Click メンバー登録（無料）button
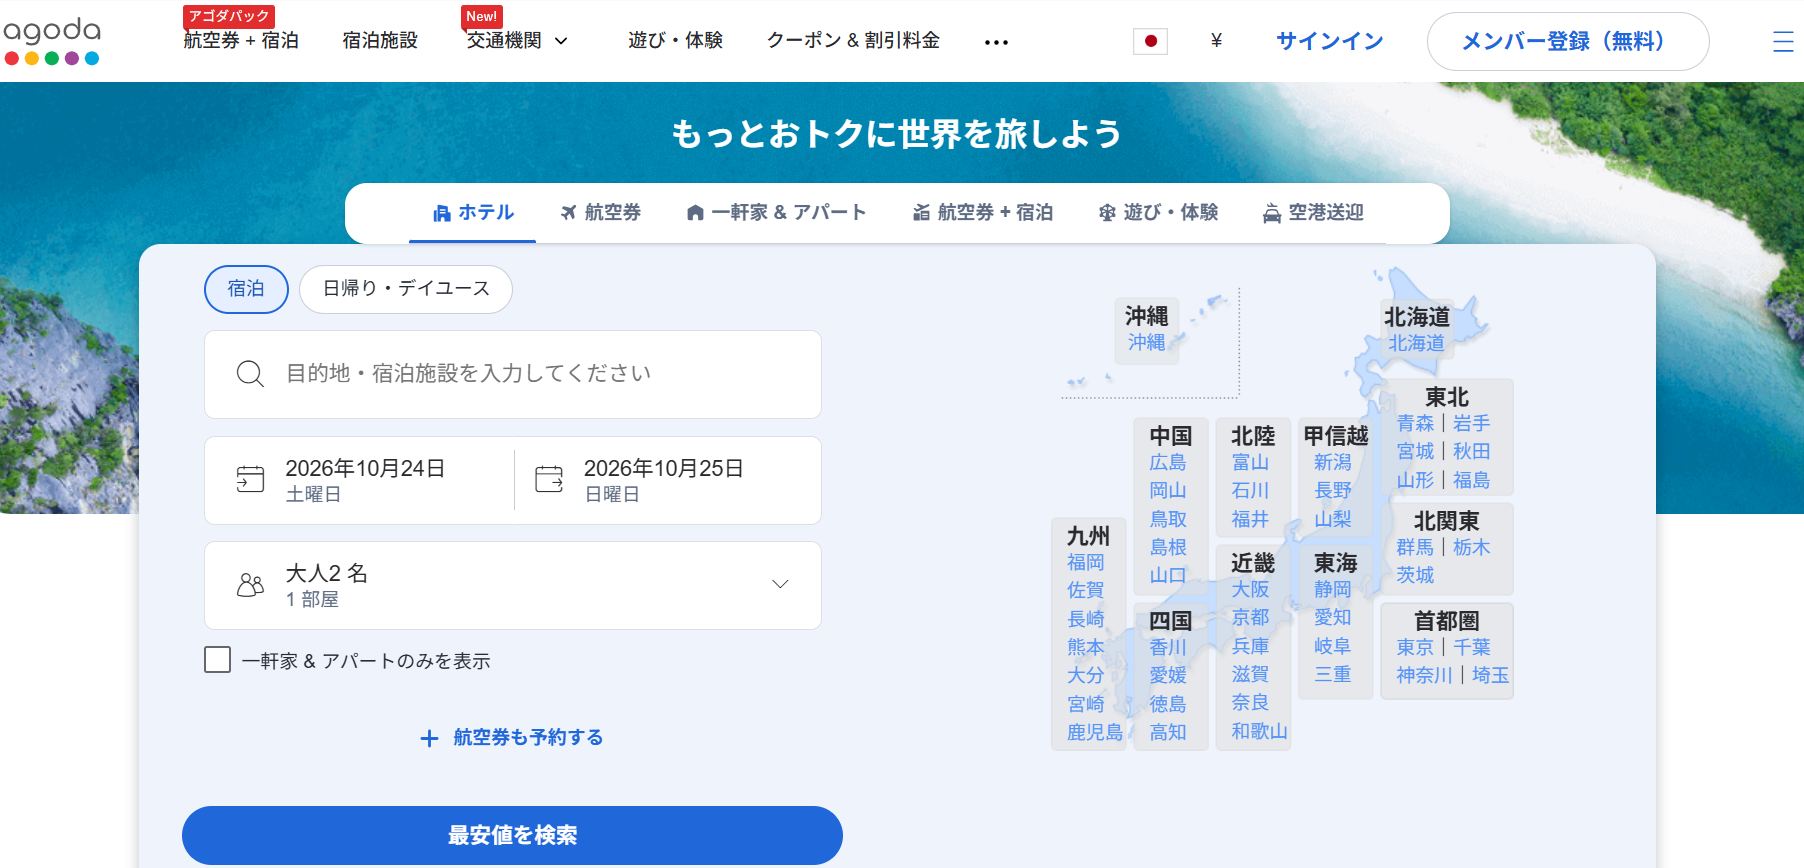 (x=1568, y=41)
